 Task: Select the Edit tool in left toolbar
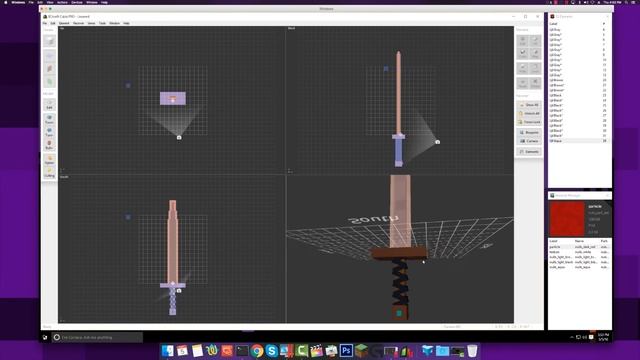tap(49, 105)
